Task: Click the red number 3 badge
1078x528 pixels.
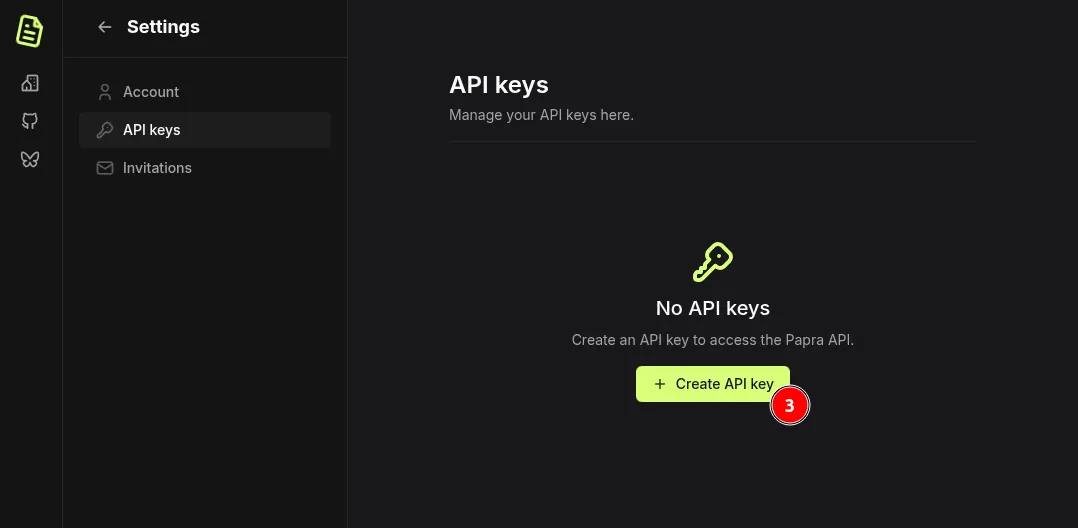Action: (x=789, y=406)
